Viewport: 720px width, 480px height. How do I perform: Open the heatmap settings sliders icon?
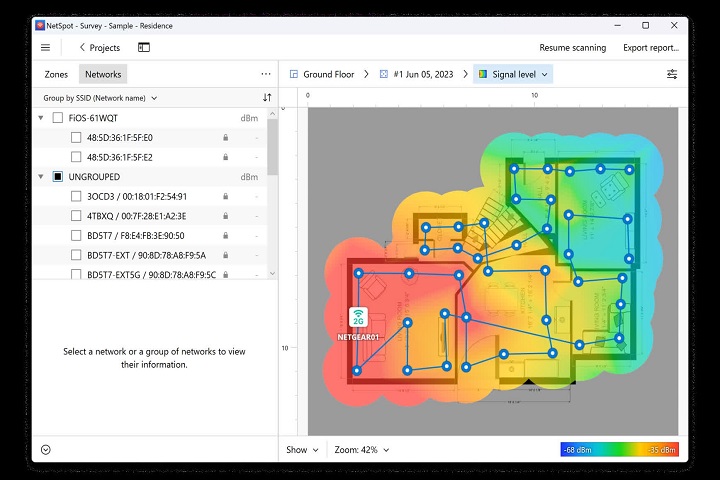pyautogui.click(x=672, y=74)
